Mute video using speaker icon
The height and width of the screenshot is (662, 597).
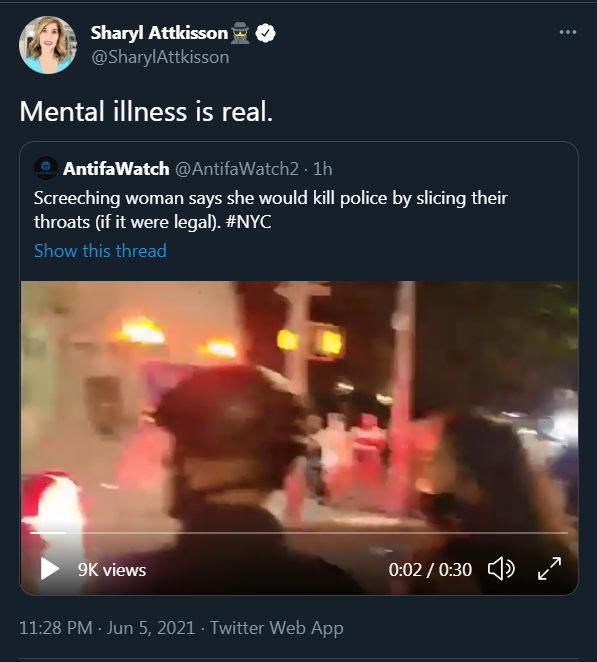coord(501,569)
